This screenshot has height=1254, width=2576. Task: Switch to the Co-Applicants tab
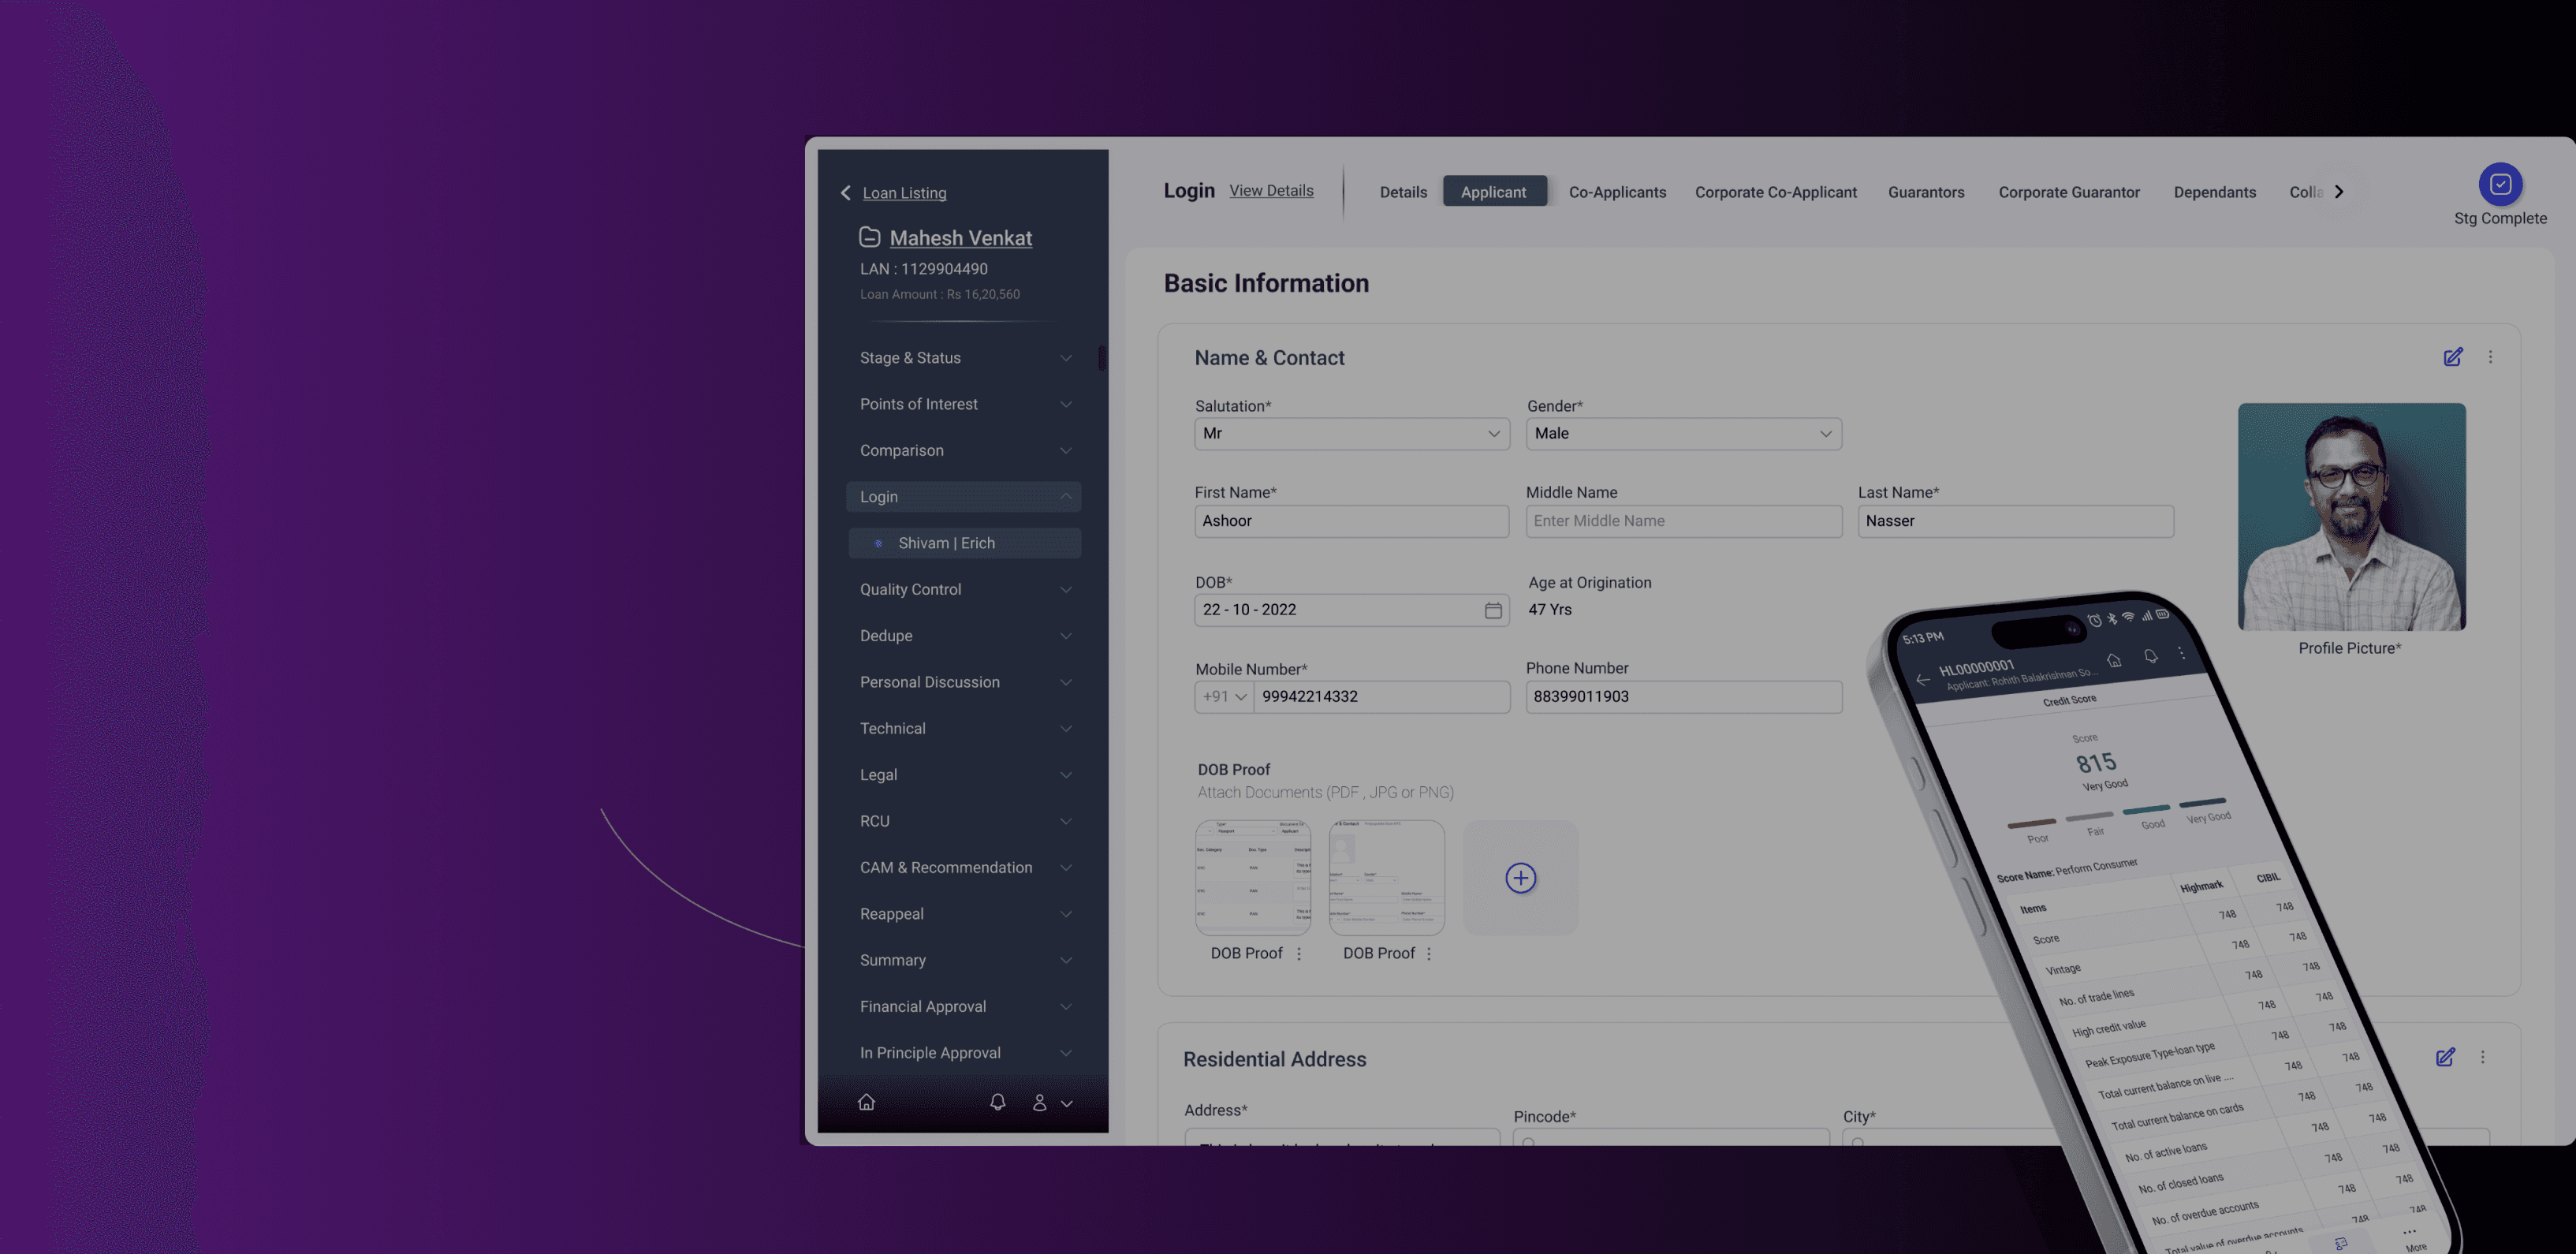click(1617, 192)
